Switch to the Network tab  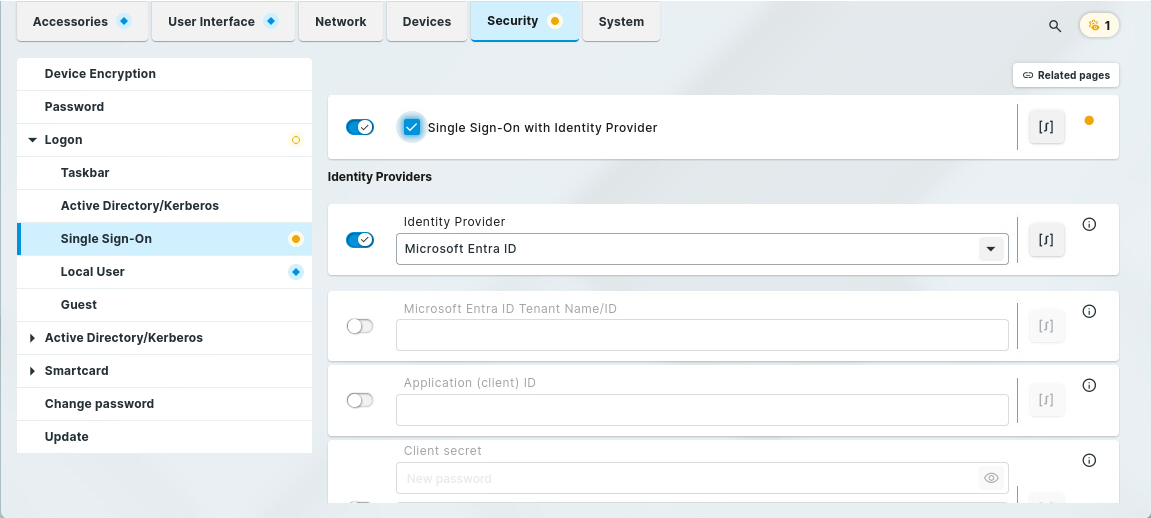pos(340,21)
